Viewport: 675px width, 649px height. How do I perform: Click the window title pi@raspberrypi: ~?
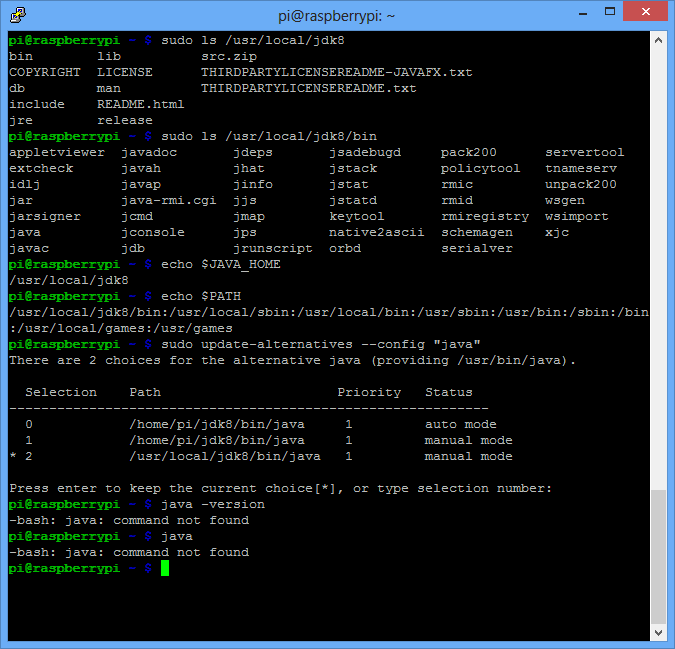(x=336, y=16)
